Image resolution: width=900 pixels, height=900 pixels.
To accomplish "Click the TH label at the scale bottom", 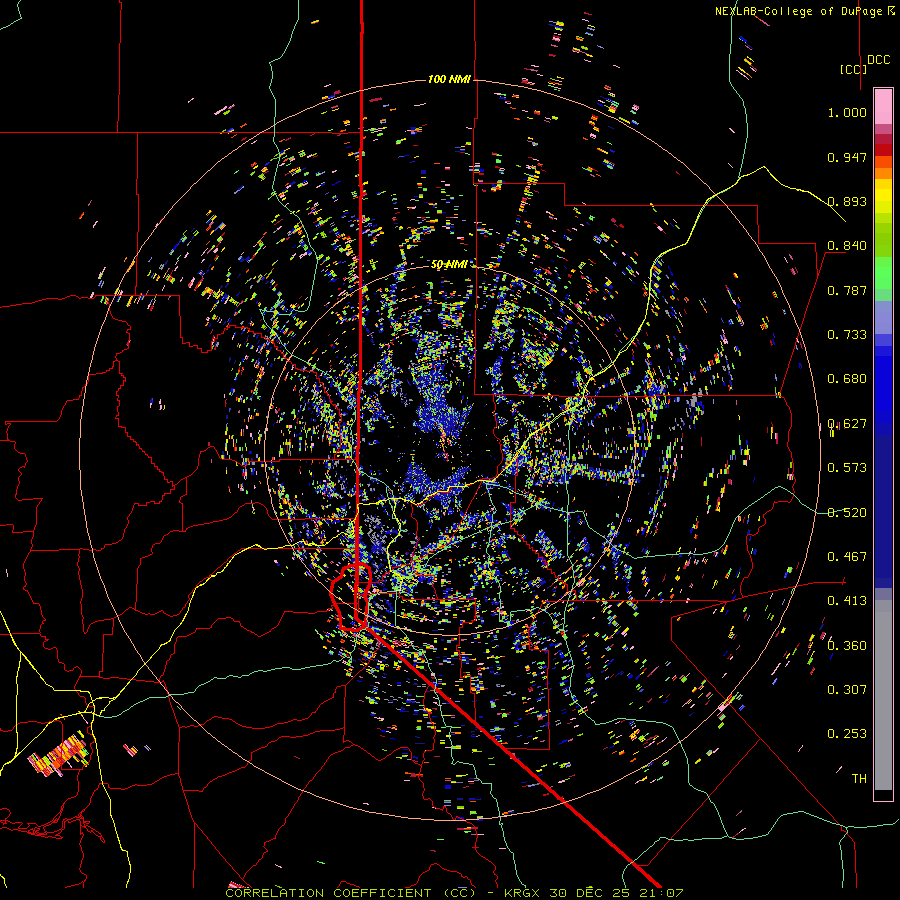I will point(859,778).
